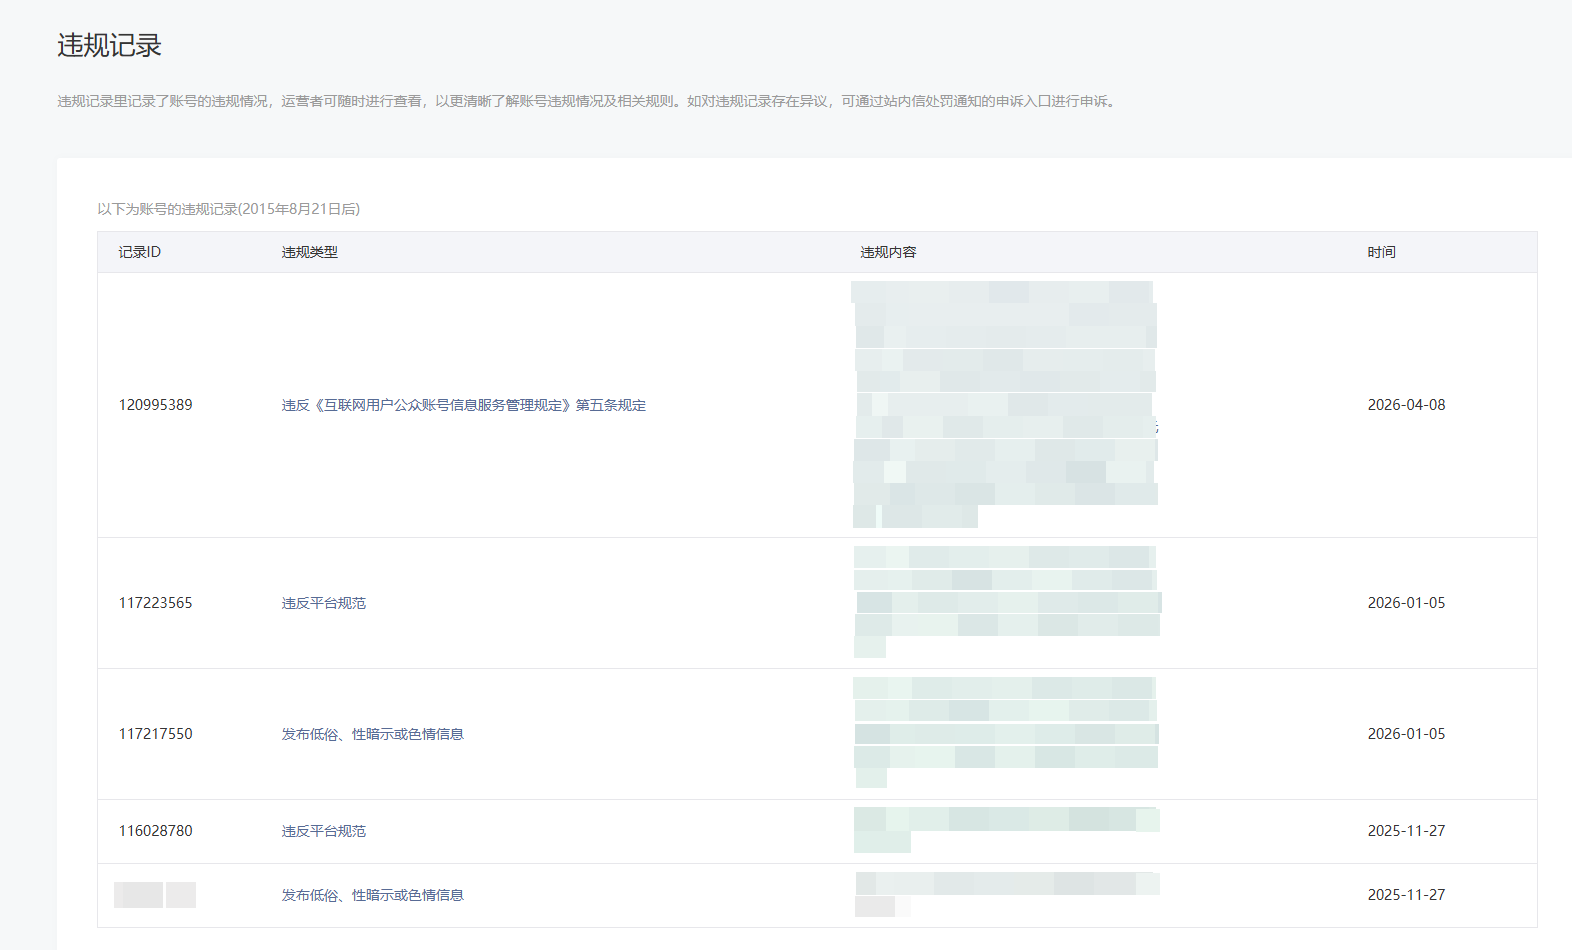This screenshot has width=1572, height=950.
Task: Click the 违规记录 page title
Action: (x=109, y=46)
